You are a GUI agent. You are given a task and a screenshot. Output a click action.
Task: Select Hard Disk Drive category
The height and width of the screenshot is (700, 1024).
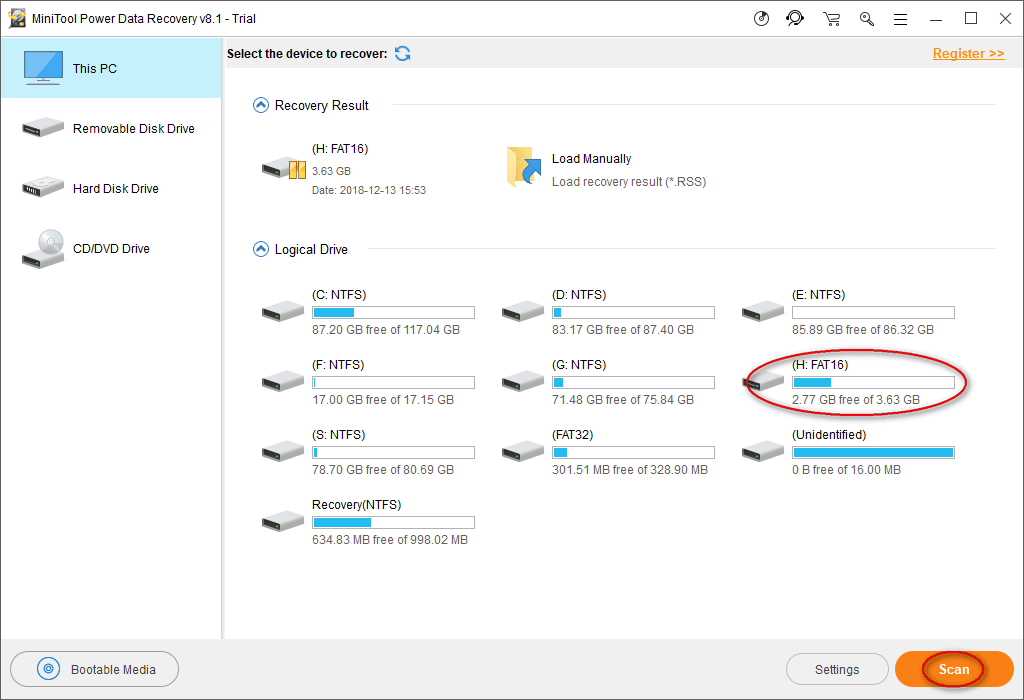(x=112, y=189)
